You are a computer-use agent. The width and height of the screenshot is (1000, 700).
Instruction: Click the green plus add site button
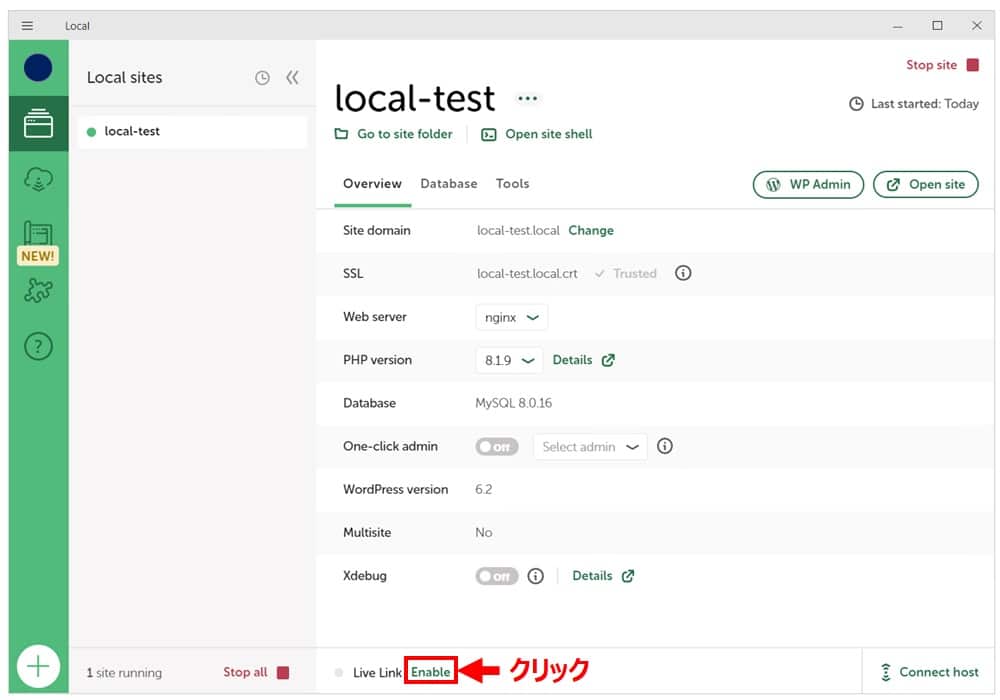[38, 667]
